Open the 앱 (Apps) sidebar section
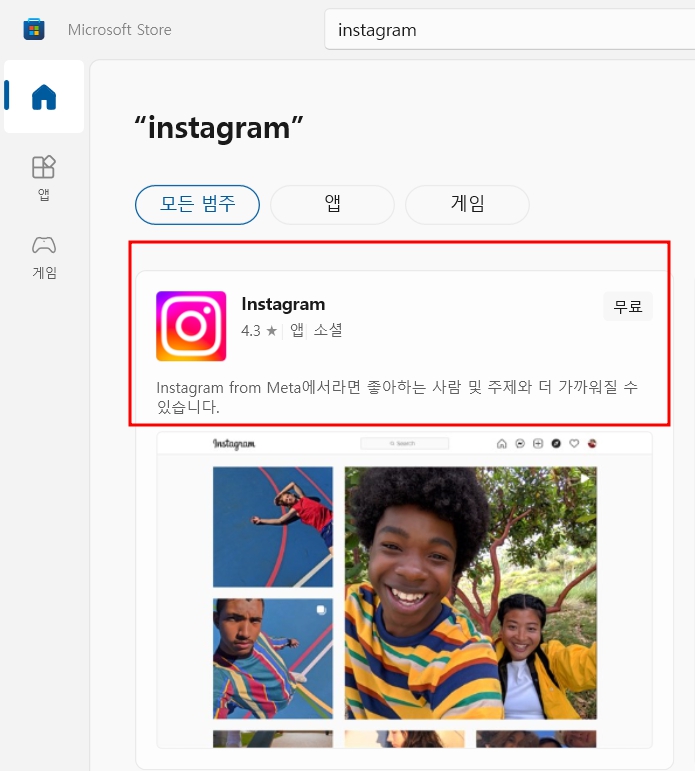Screen dimensions: 695x771 pos(44,178)
